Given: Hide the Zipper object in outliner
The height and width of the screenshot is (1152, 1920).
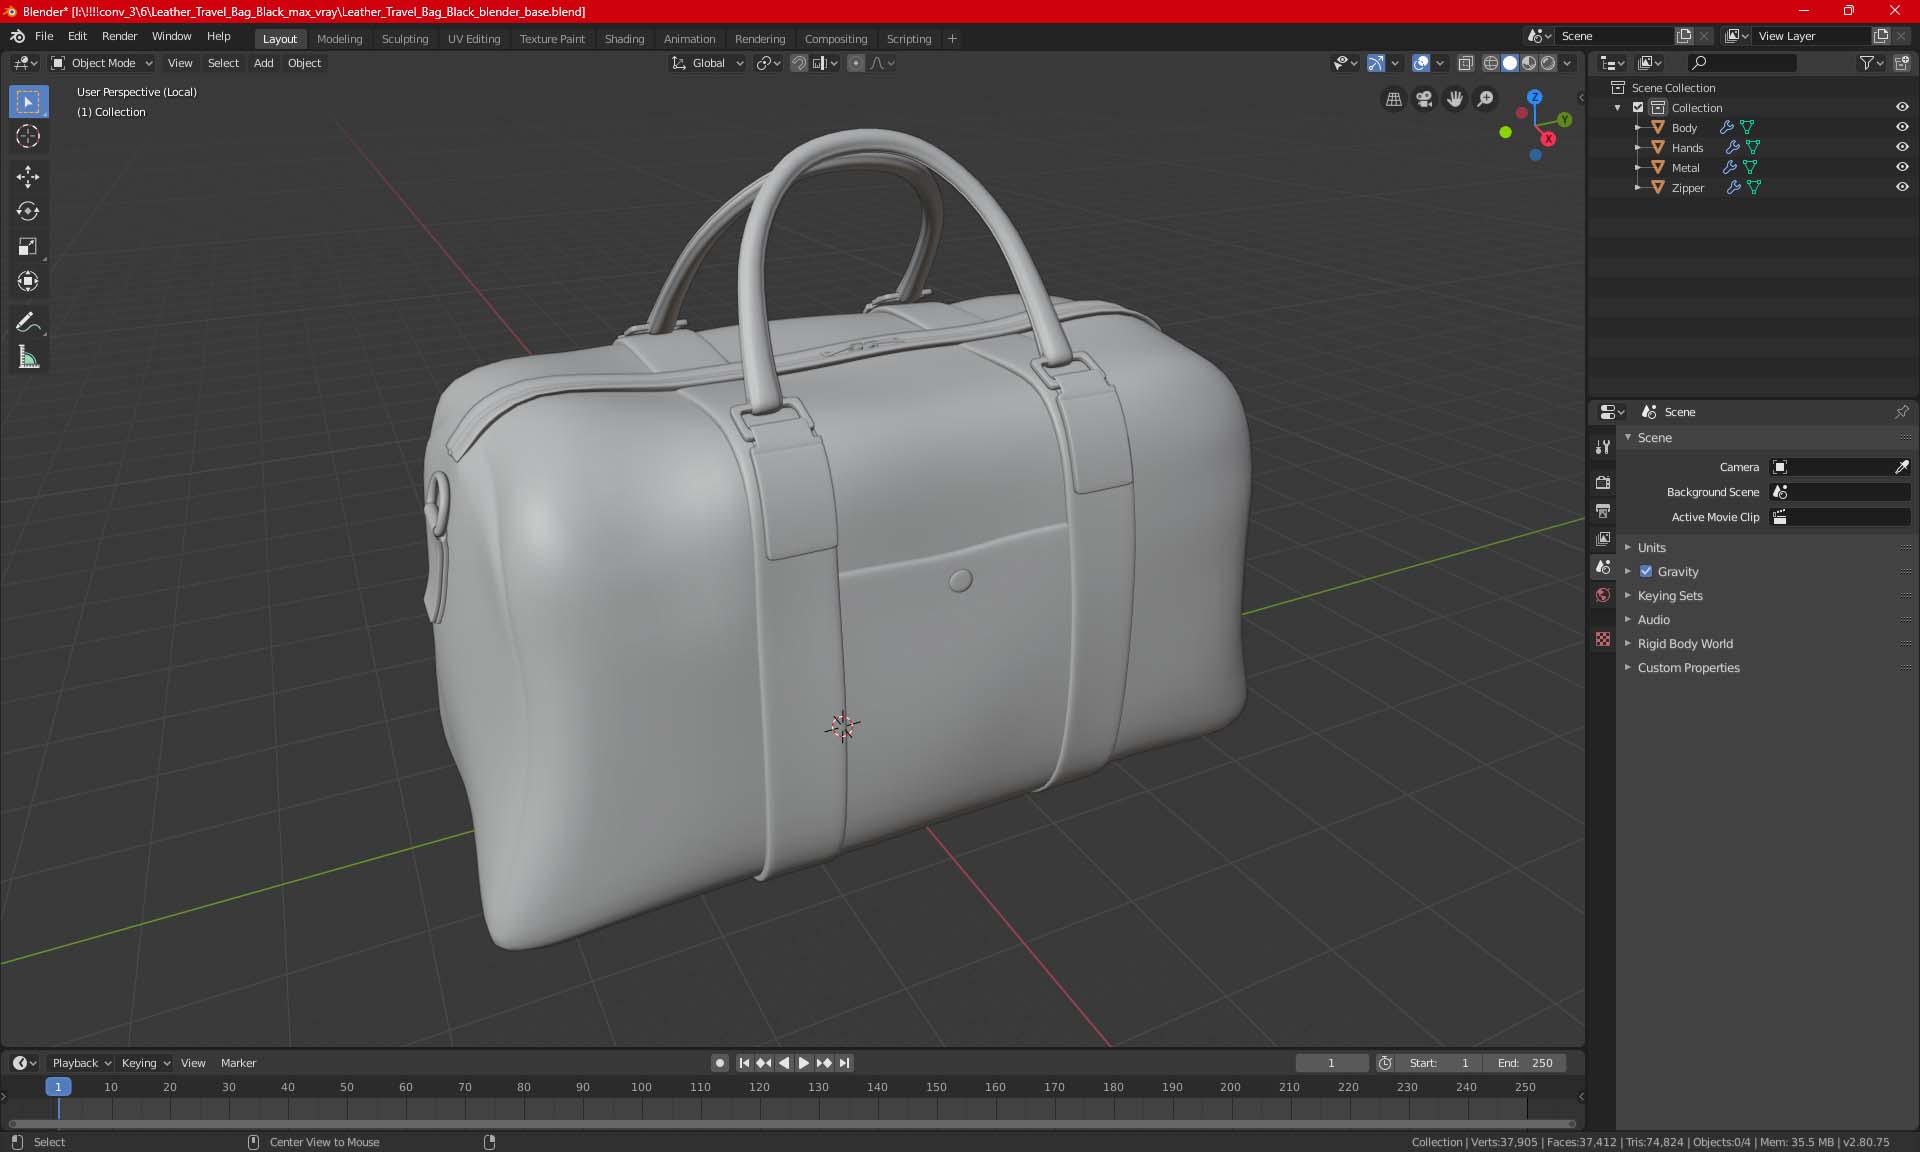Looking at the screenshot, I should point(1901,188).
